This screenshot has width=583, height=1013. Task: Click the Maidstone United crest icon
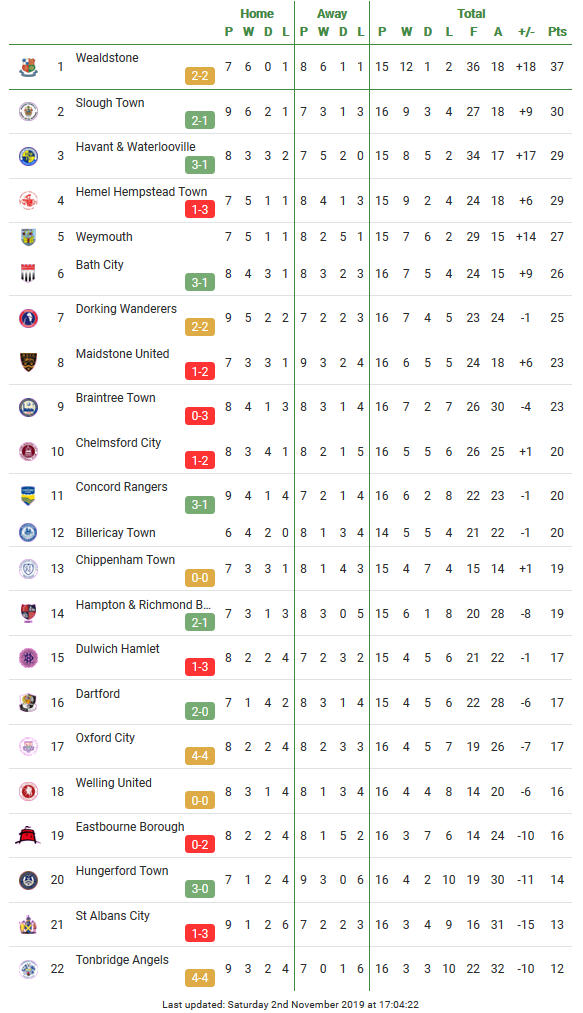28,362
